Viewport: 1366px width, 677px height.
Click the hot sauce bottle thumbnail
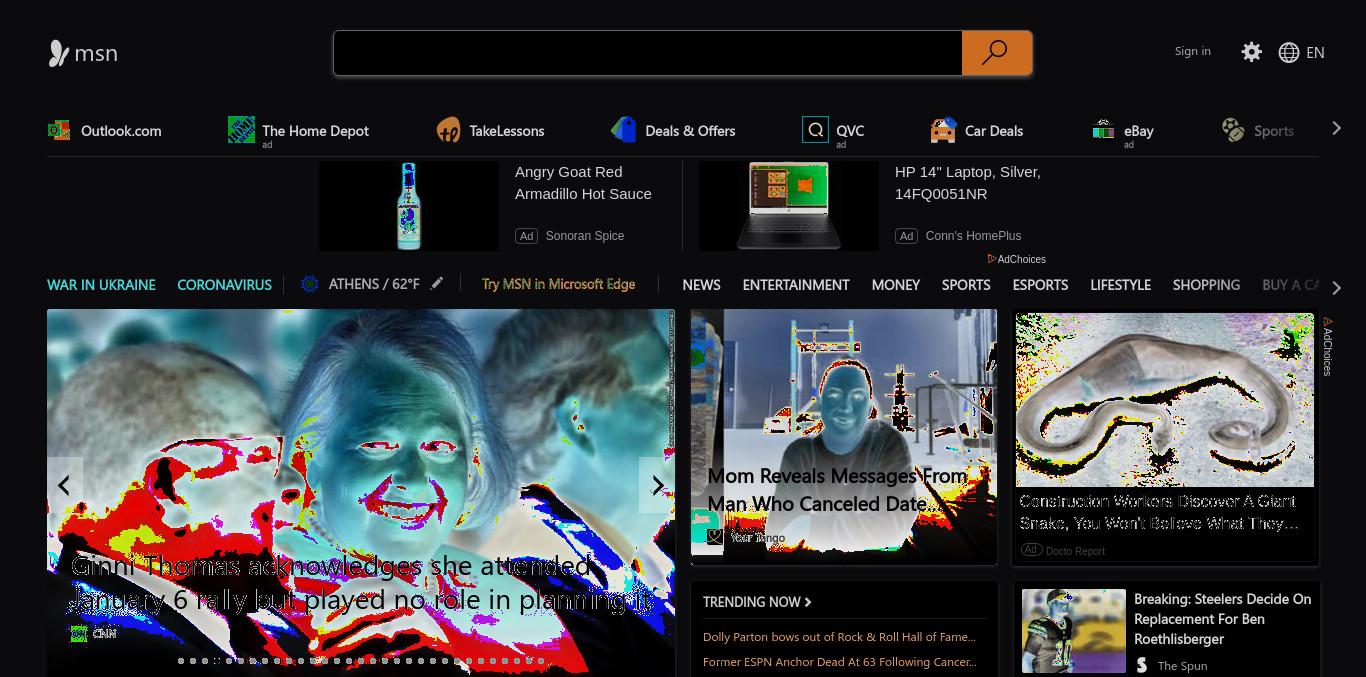408,206
